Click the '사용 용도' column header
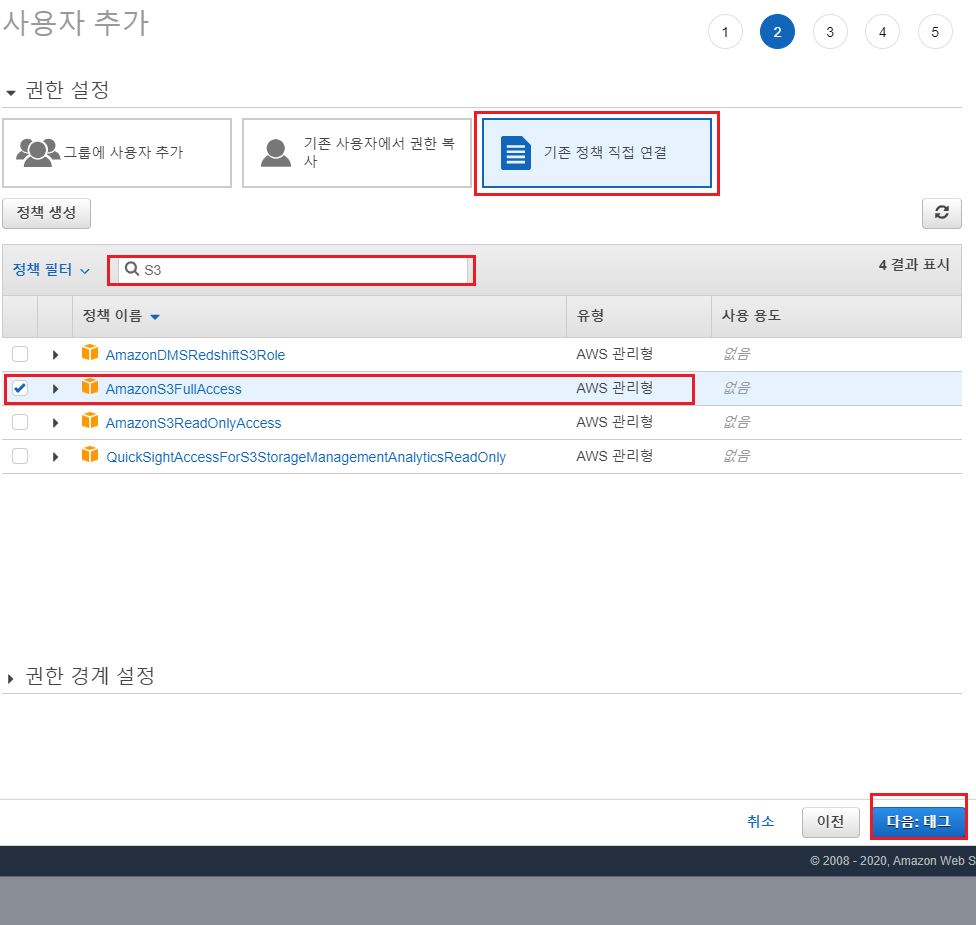The width and height of the screenshot is (976, 925). pos(751,316)
